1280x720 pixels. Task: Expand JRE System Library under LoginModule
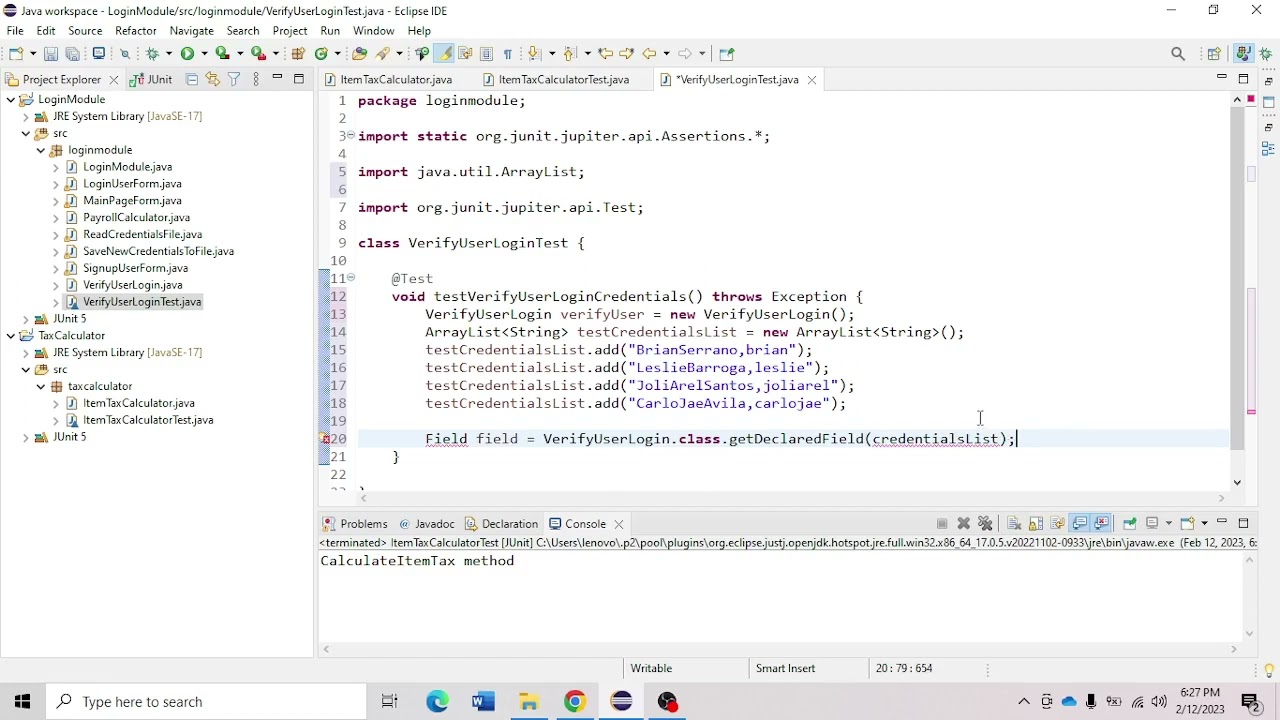(26, 117)
